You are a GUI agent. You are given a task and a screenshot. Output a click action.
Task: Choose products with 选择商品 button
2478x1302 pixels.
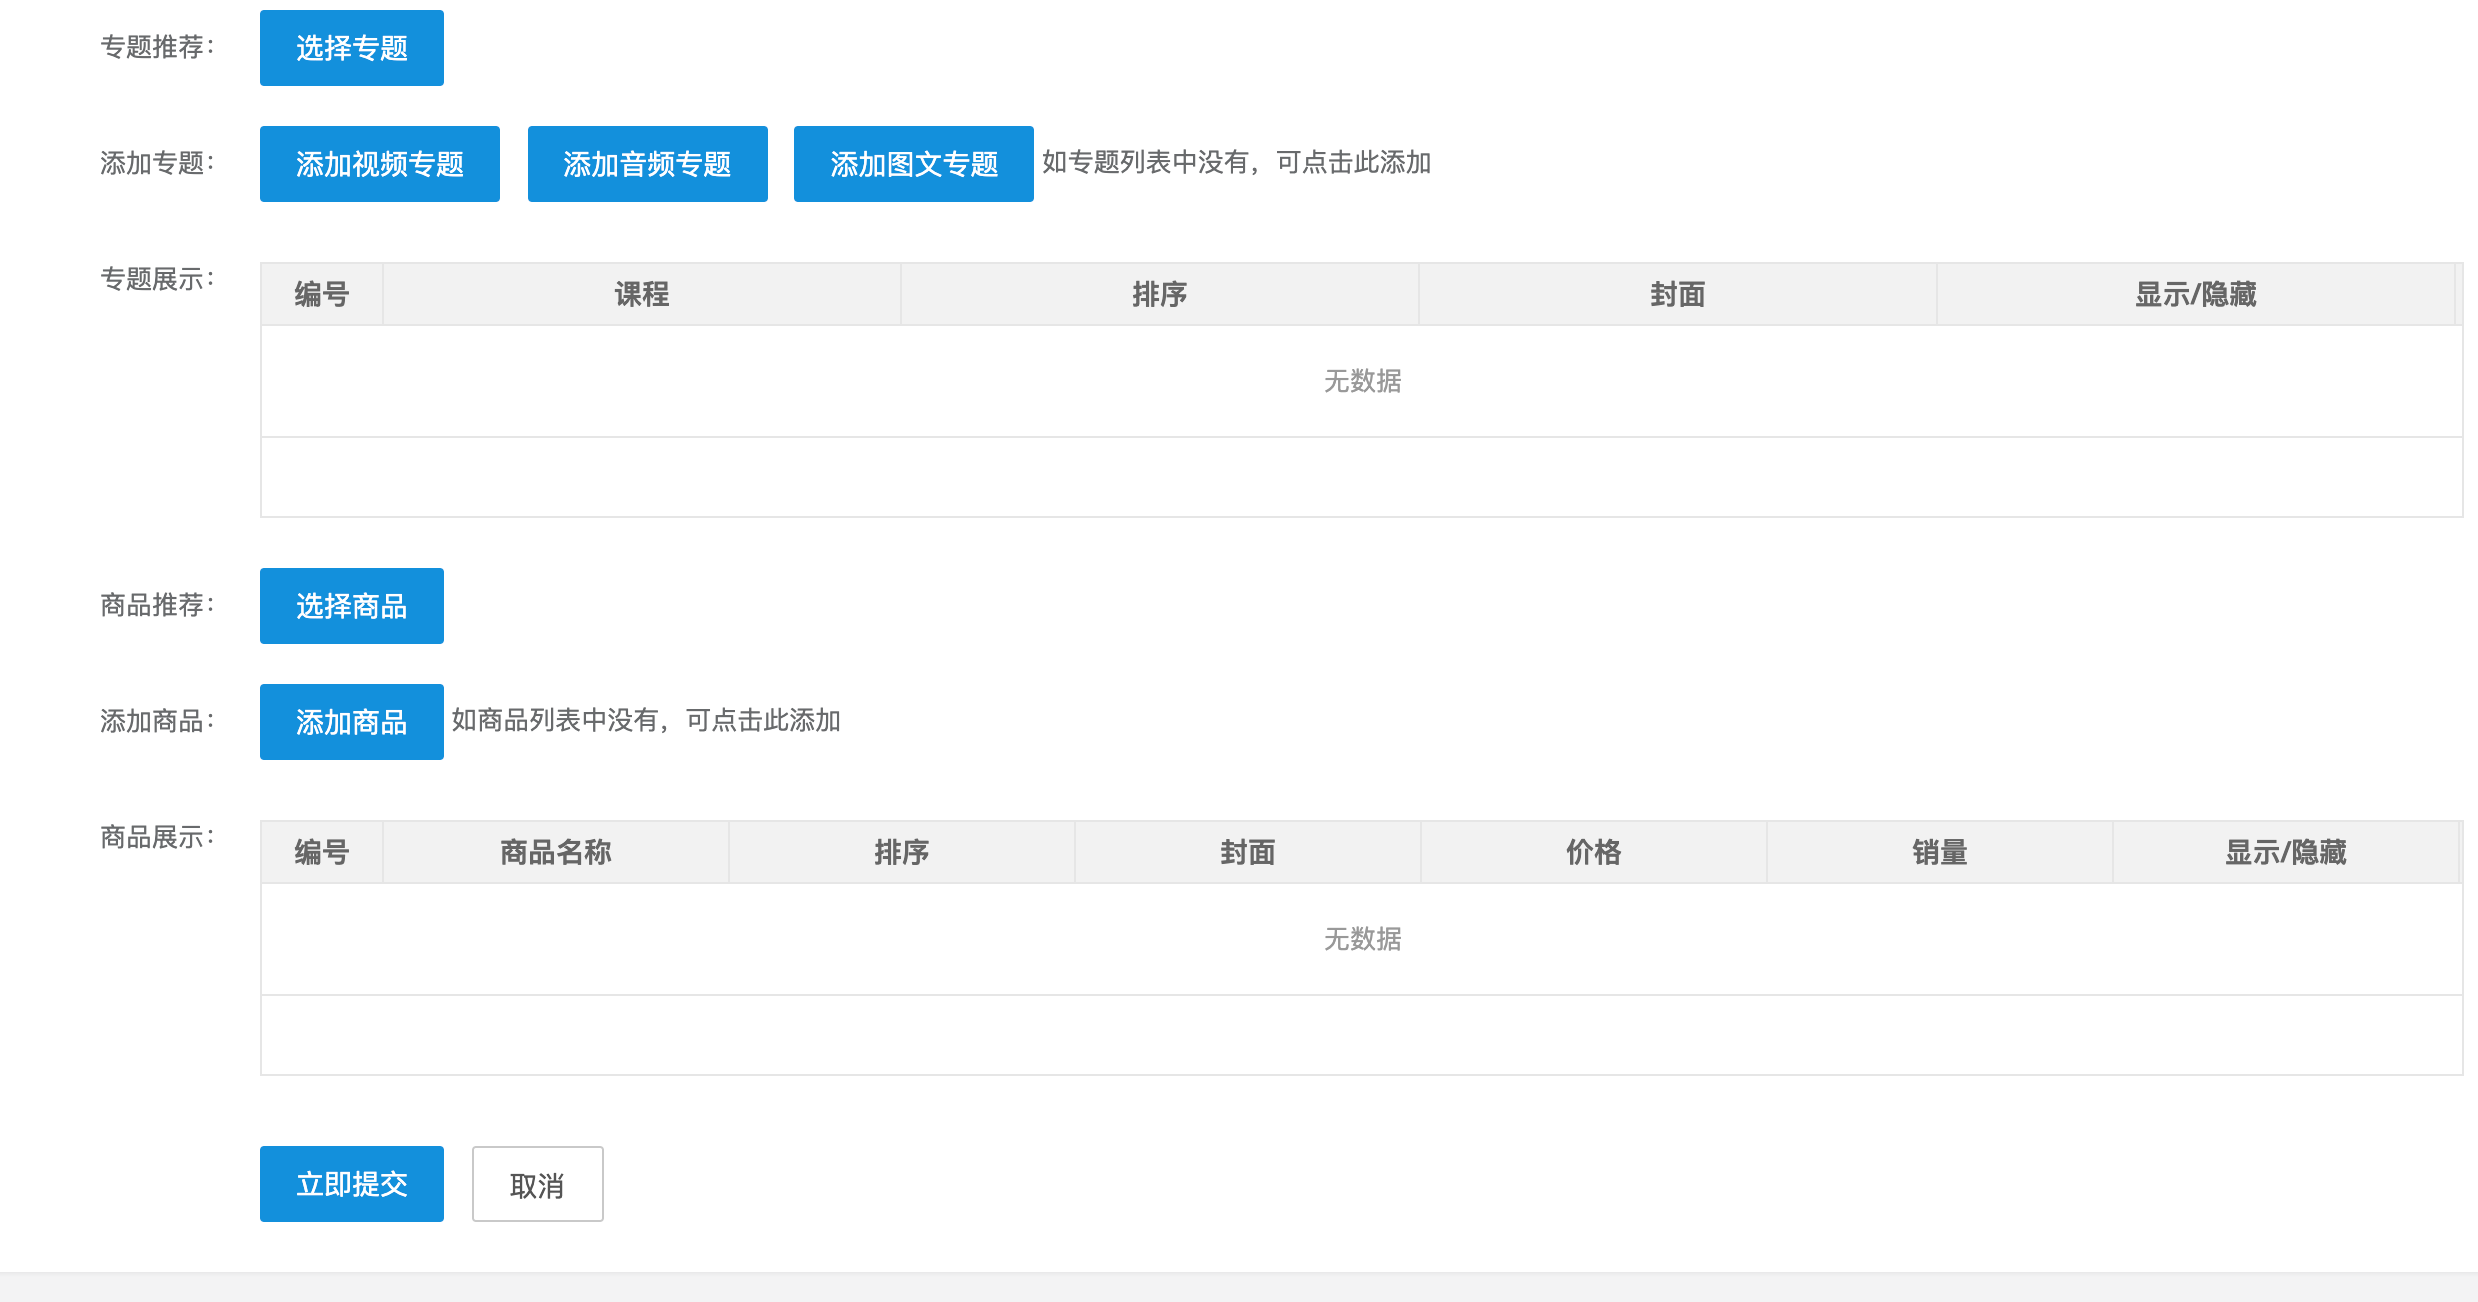[352, 606]
